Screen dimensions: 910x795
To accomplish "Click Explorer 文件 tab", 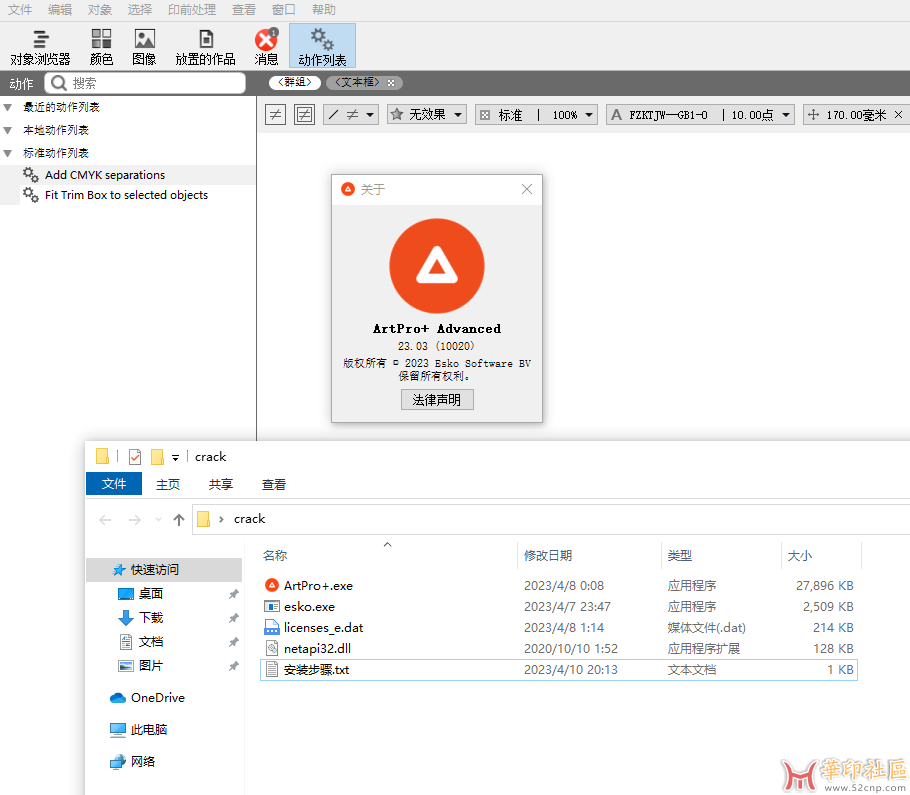I will click(114, 483).
